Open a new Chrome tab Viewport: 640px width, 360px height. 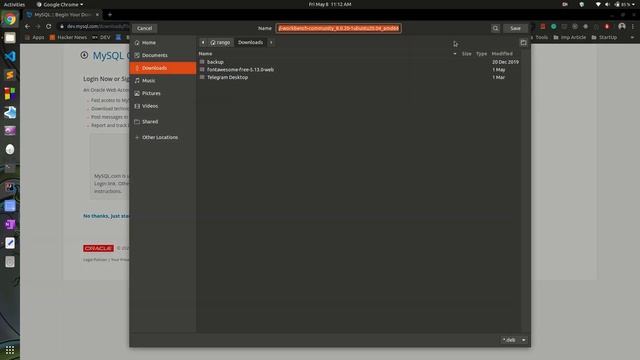tap(110, 15)
